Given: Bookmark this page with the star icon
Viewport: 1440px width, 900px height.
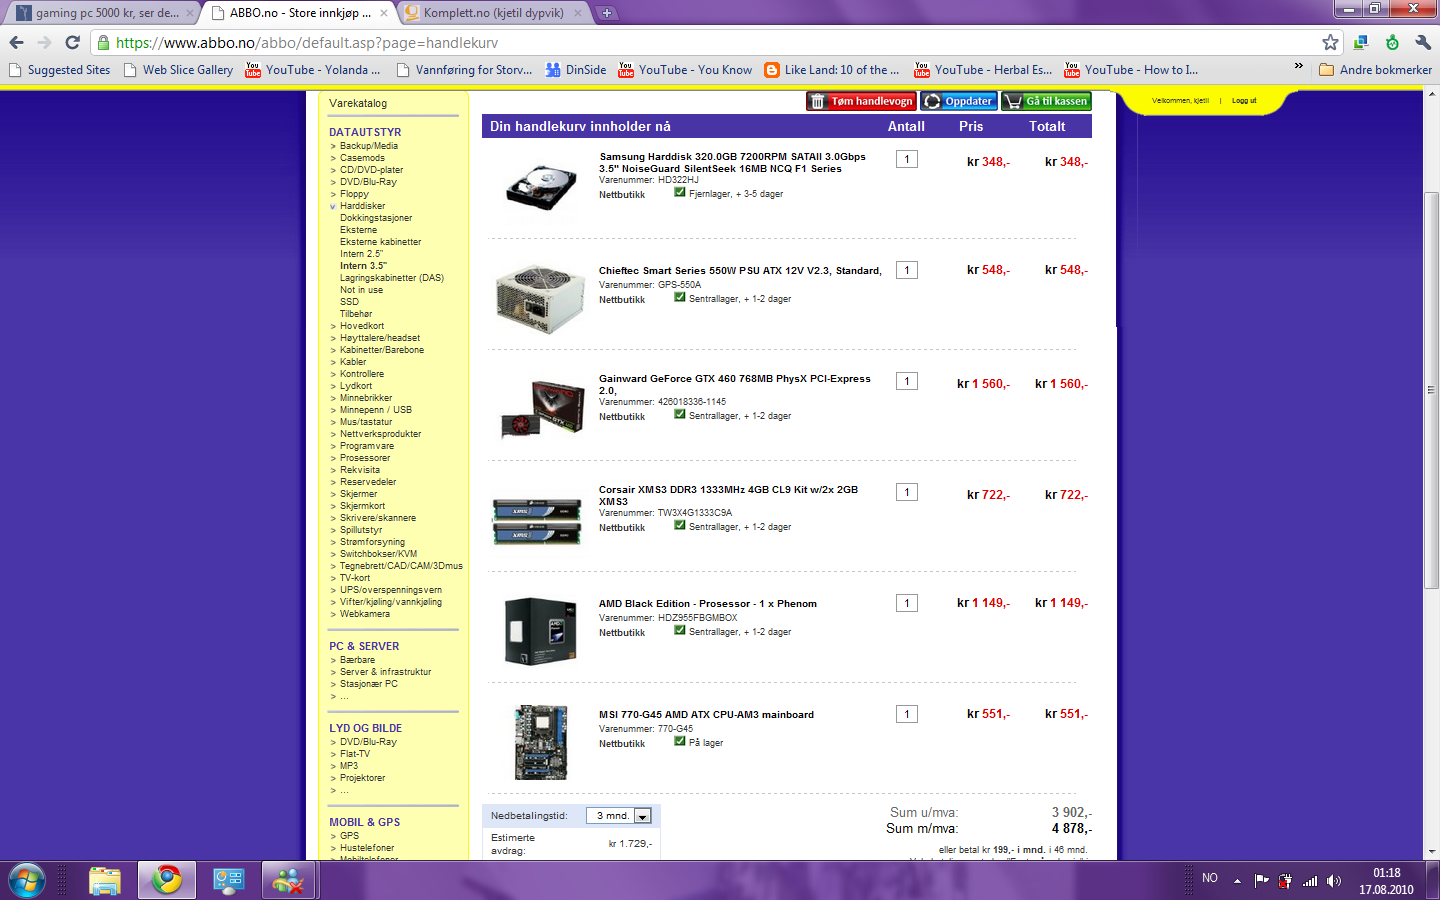Looking at the screenshot, I should coord(1330,43).
